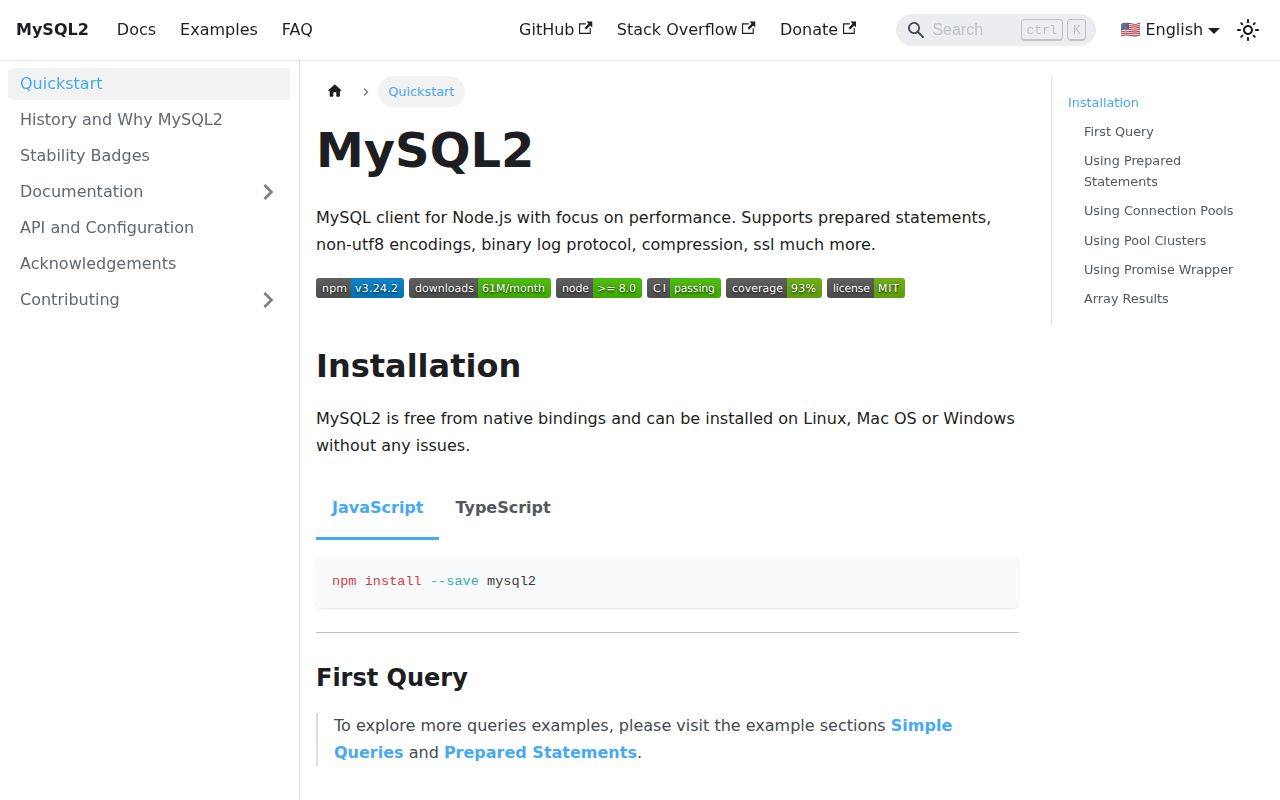Jump to Using Connection Pools section

coord(1158,210)
